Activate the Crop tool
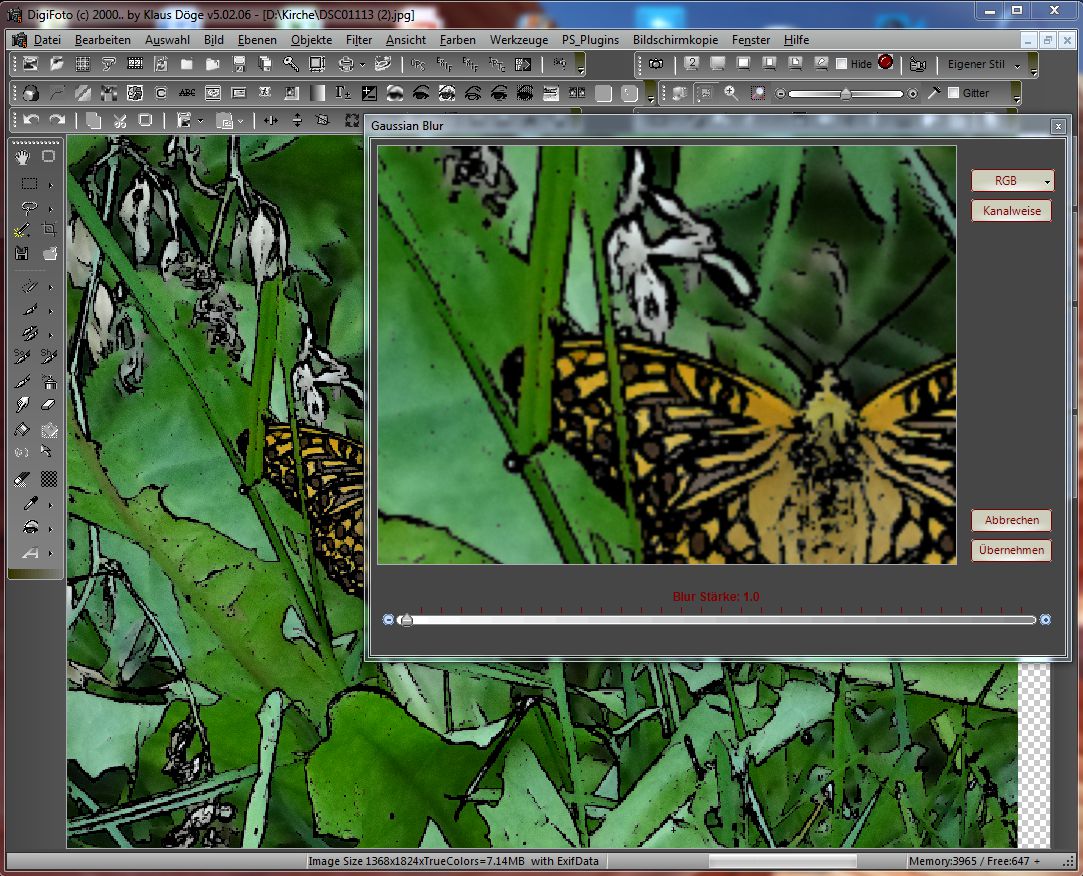This screenshot has width=1083, height=876. (48, 230)
